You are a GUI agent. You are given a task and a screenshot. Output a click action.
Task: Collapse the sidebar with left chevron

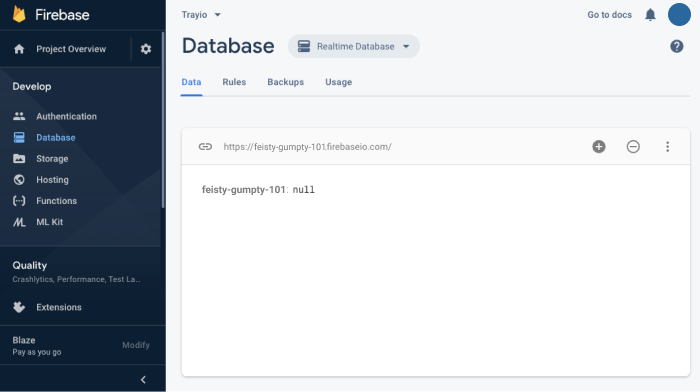(143, 379)
